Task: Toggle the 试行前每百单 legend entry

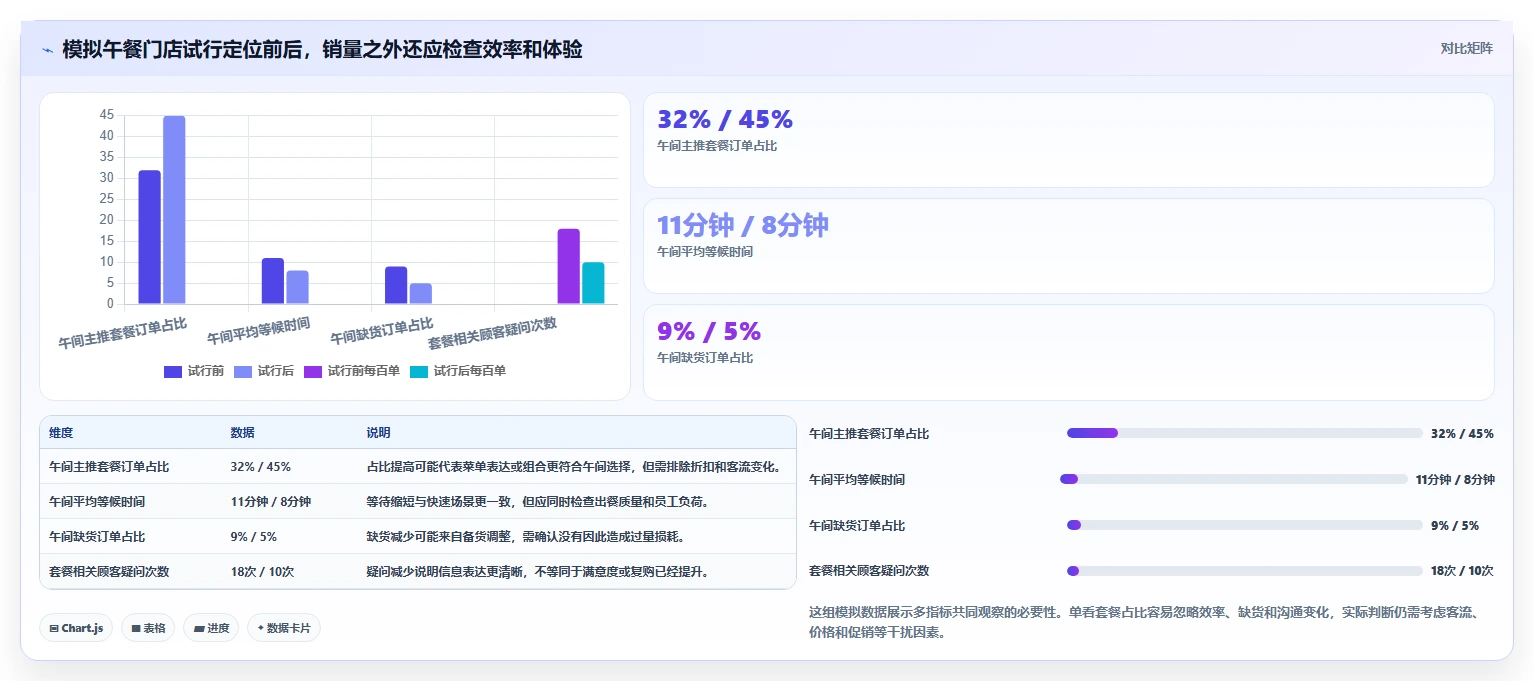Action: tap(352, 372)
